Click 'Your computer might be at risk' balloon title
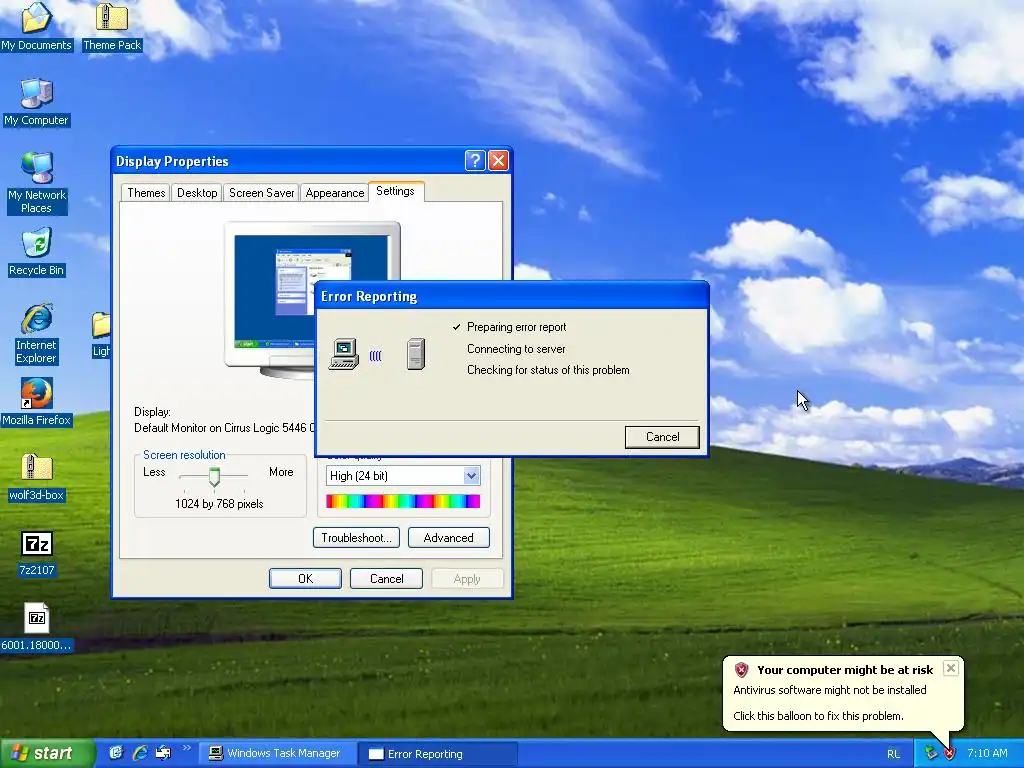Viewport: 1024px width, 768px height. tap(845, 669)
